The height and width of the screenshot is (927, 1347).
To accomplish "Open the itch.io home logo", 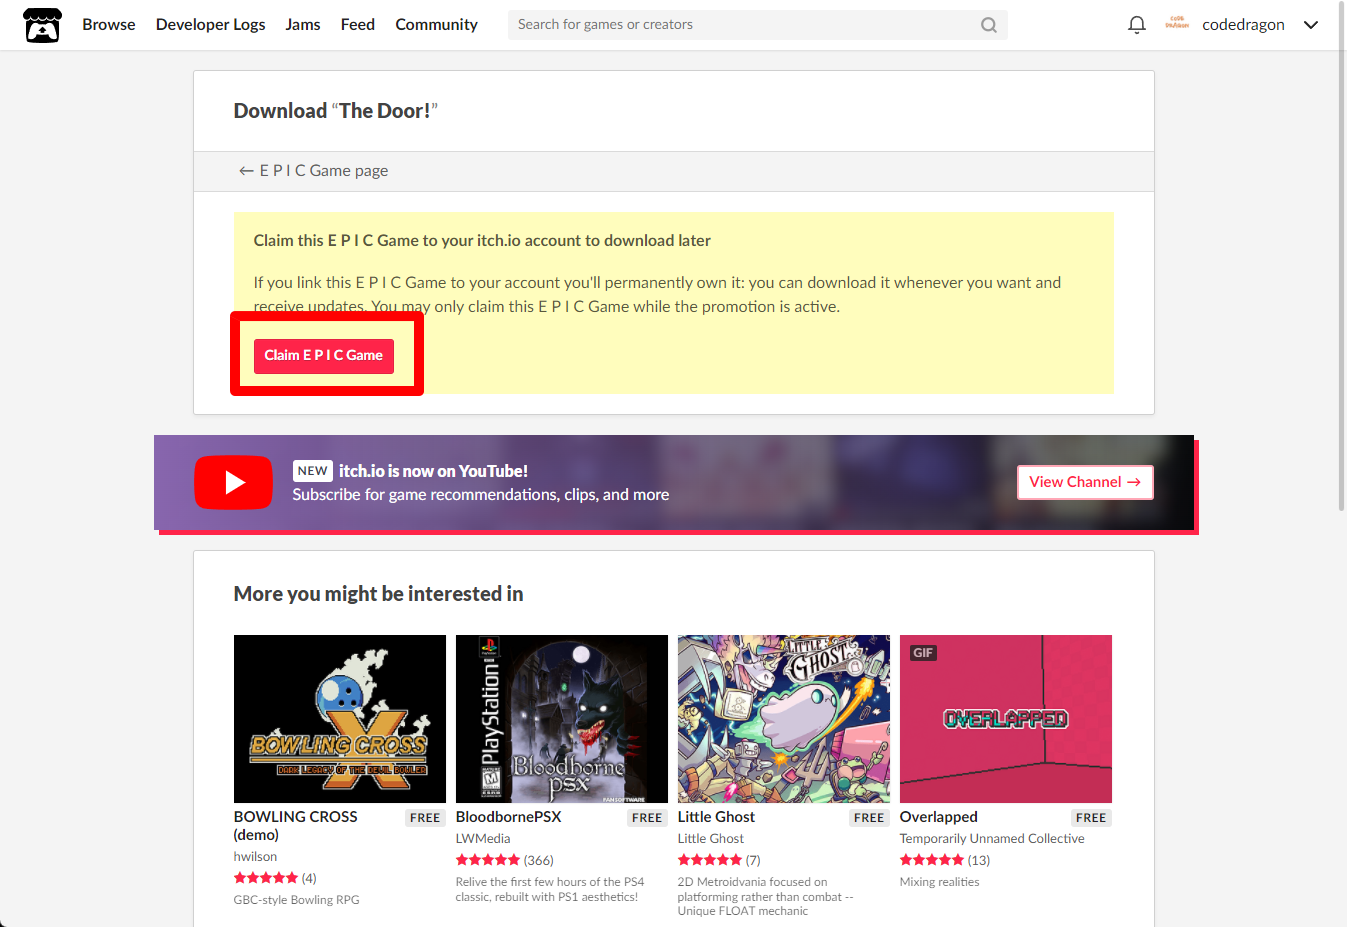I will pos(42,25).
